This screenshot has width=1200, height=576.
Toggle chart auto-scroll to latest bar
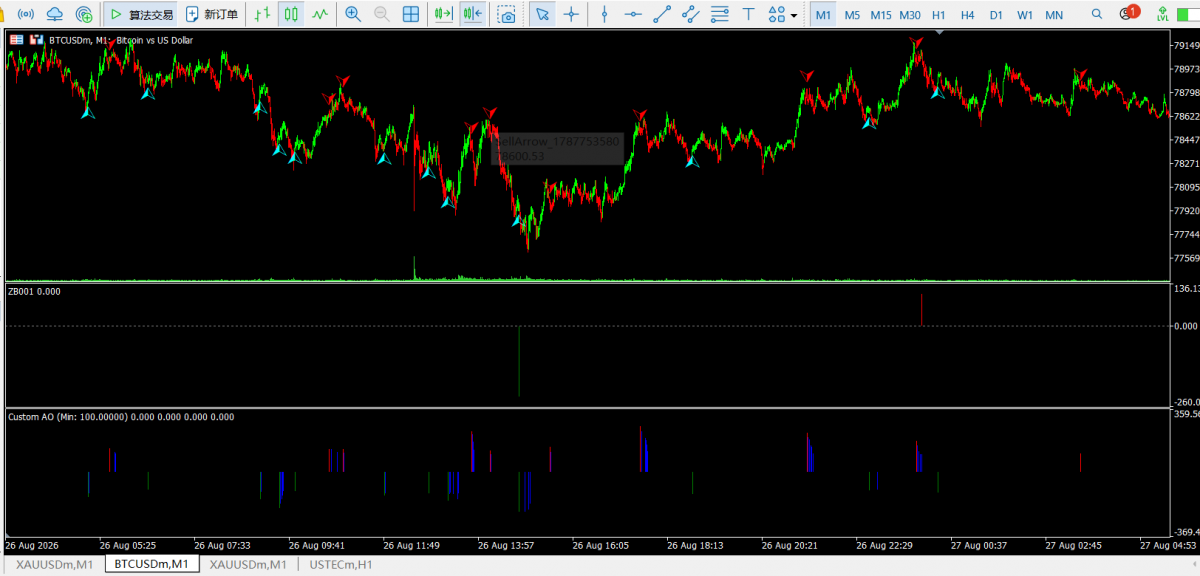tap(444, 15)
